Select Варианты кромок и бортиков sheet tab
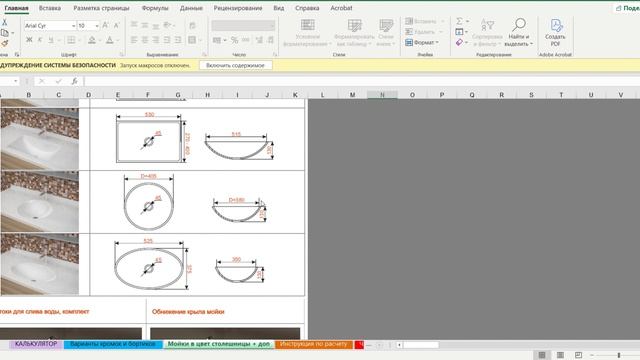 coord(113,344)
